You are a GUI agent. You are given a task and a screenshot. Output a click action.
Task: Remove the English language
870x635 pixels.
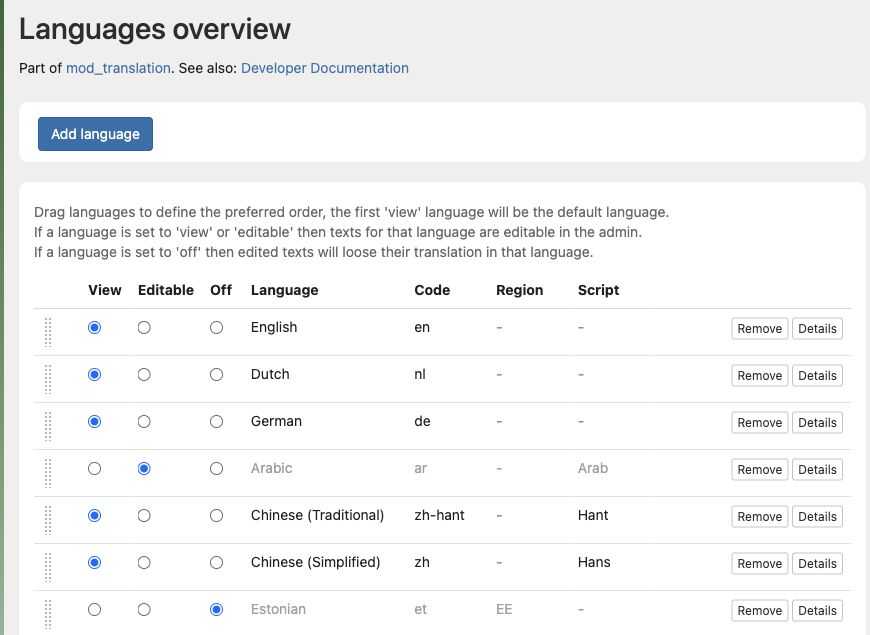[760, 329]
